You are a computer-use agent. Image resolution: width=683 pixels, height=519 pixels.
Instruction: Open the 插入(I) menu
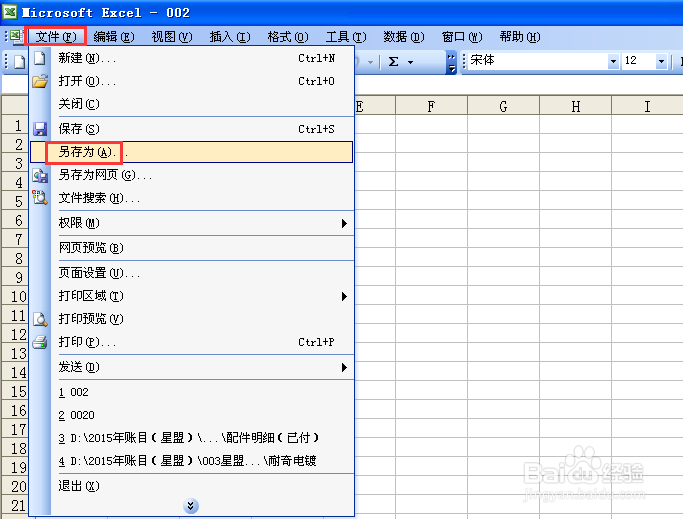click(x=230, y=37)
